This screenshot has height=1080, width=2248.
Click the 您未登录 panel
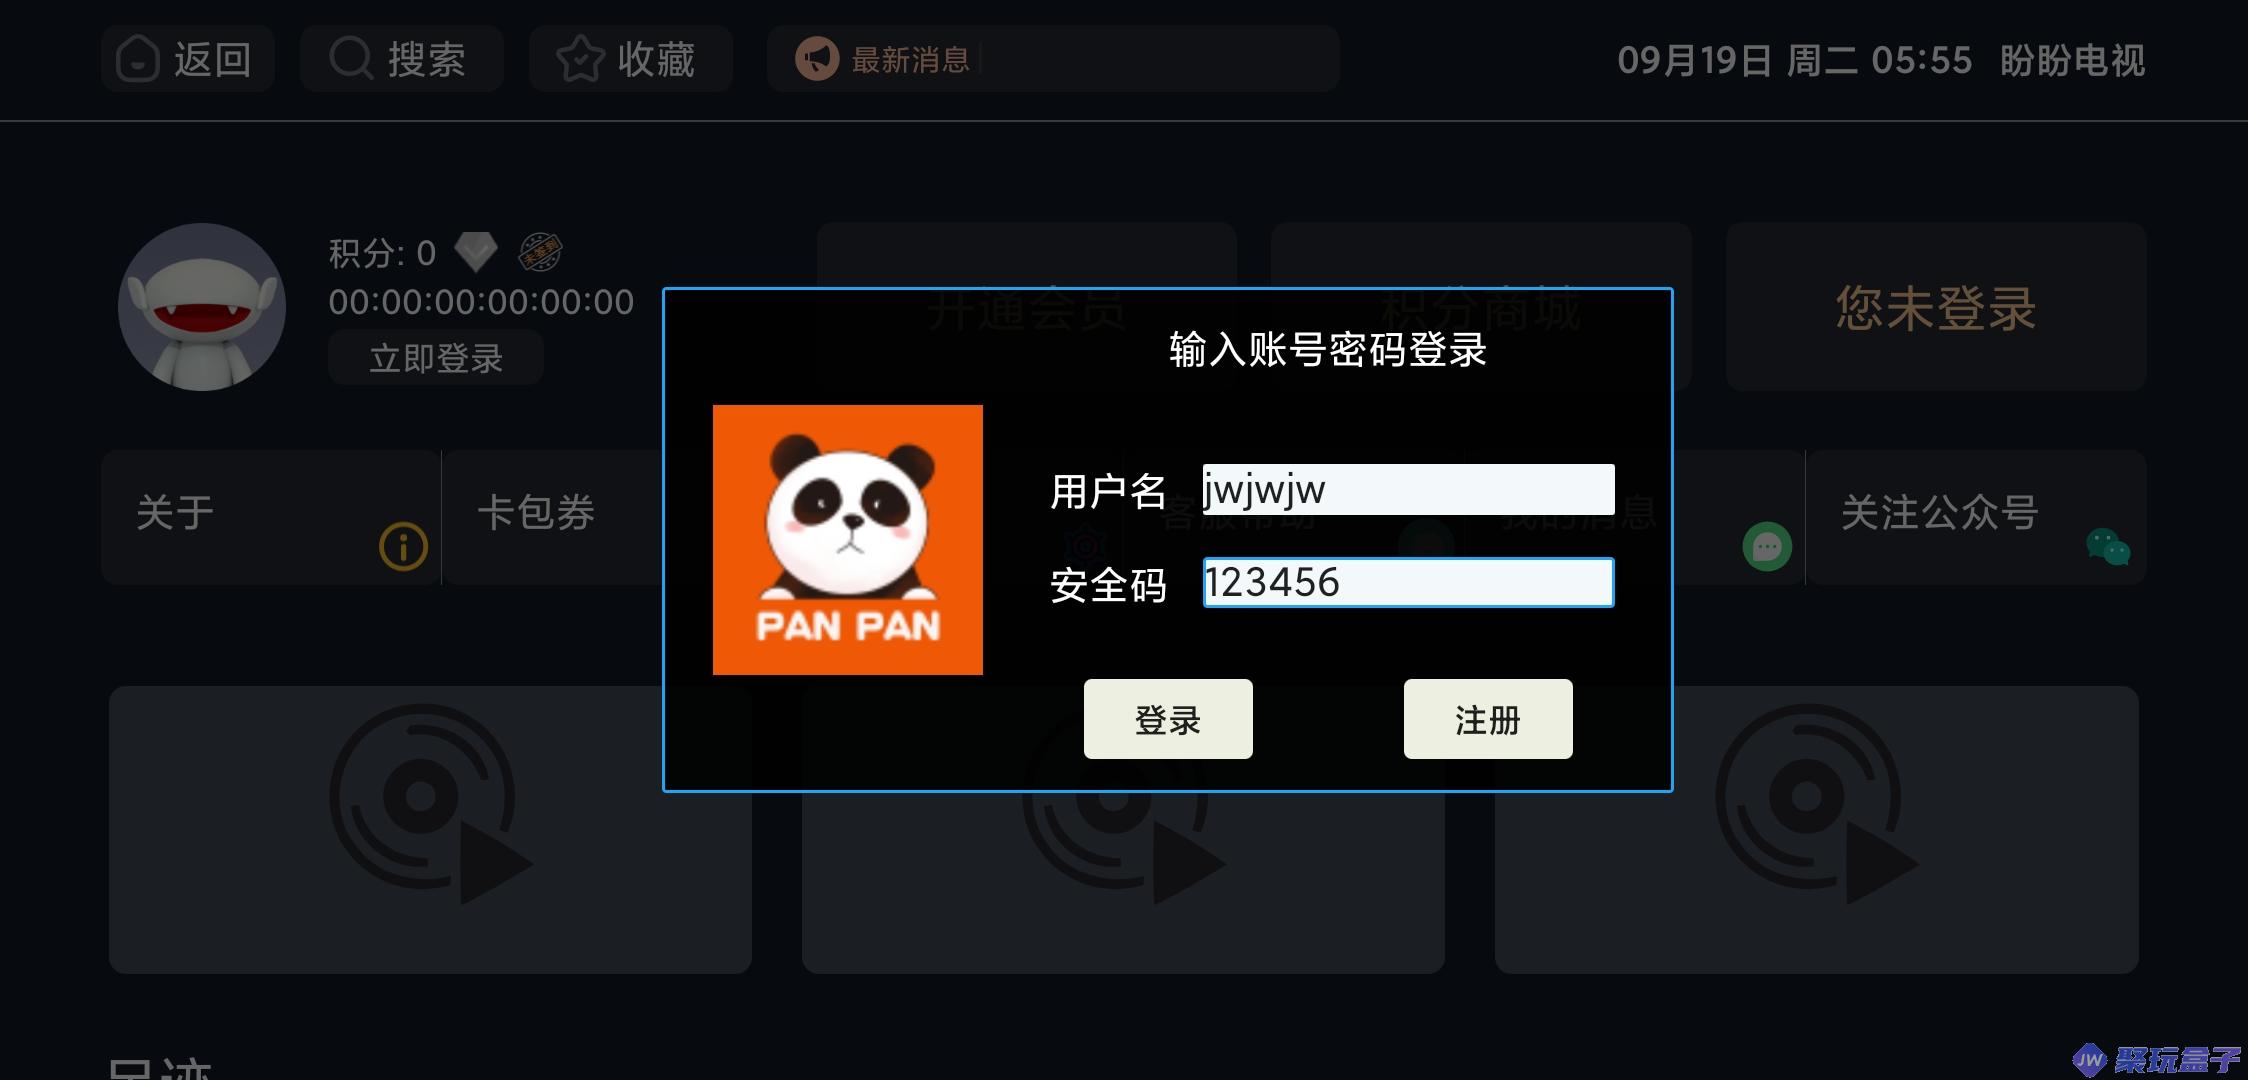[x=1936, y=307]
